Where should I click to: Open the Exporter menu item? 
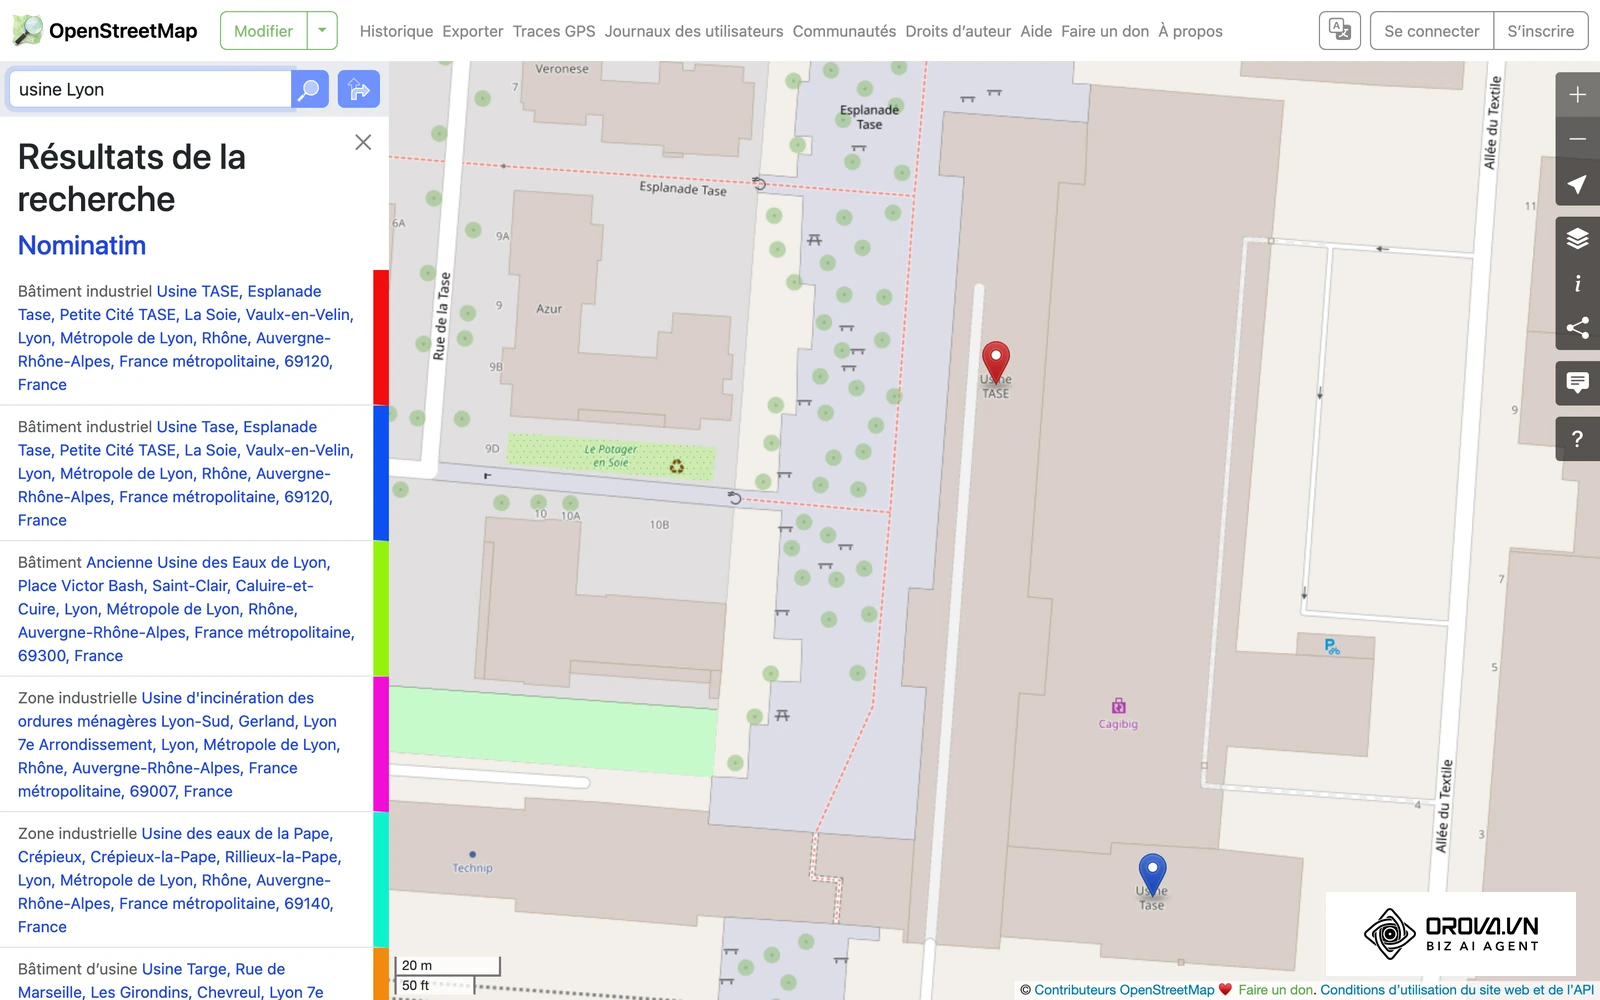pyautogui.click(x=473, y=31)
